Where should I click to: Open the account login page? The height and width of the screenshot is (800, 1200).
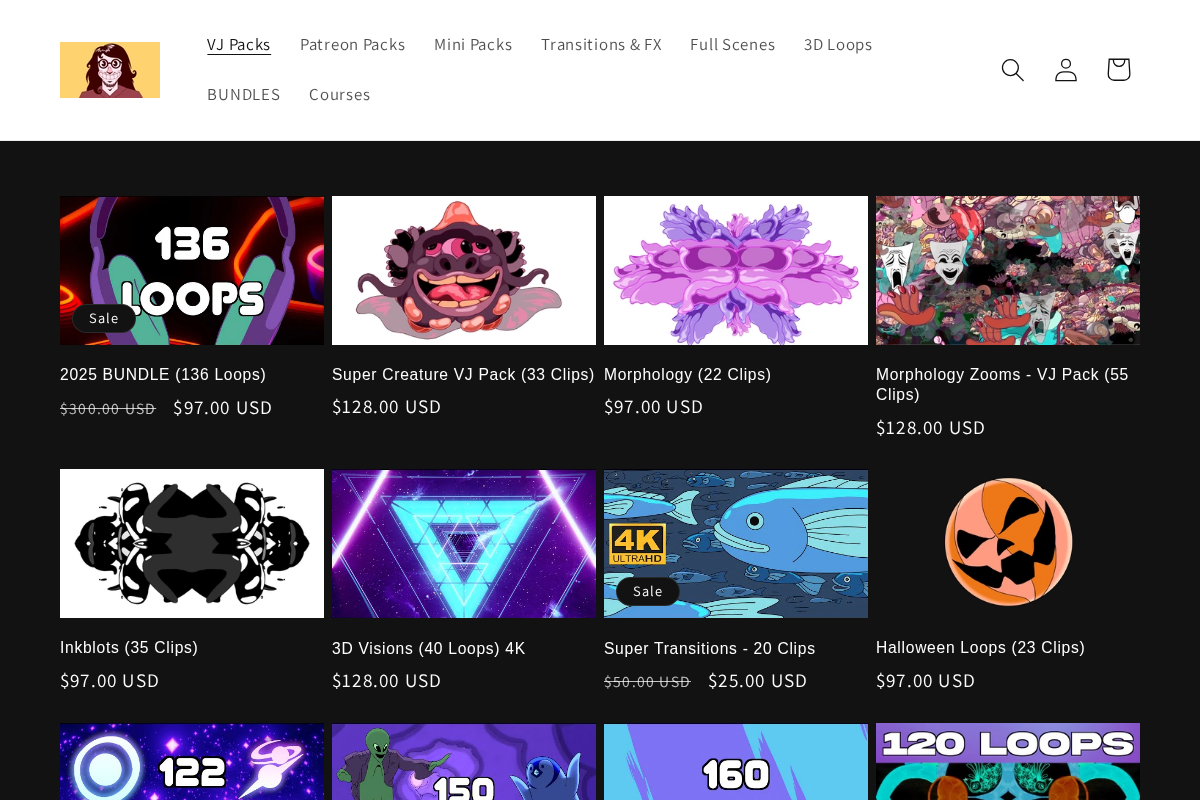(x=1065, y=69)
